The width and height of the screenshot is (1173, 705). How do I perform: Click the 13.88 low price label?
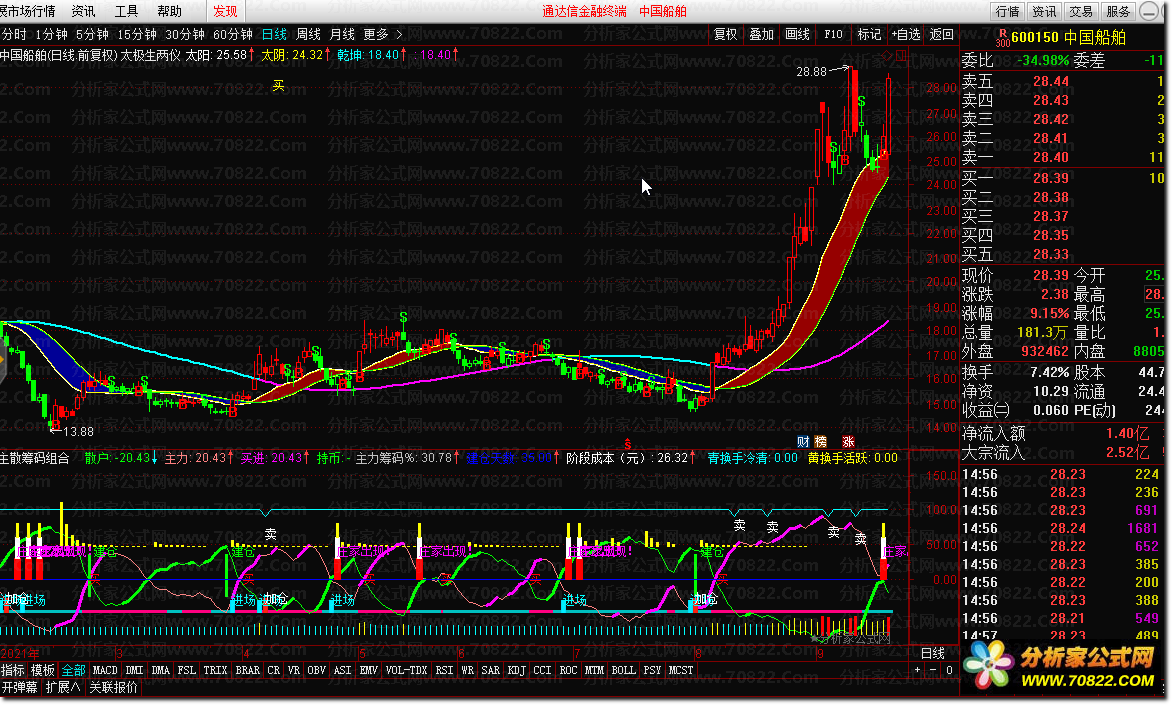(79, 432)
